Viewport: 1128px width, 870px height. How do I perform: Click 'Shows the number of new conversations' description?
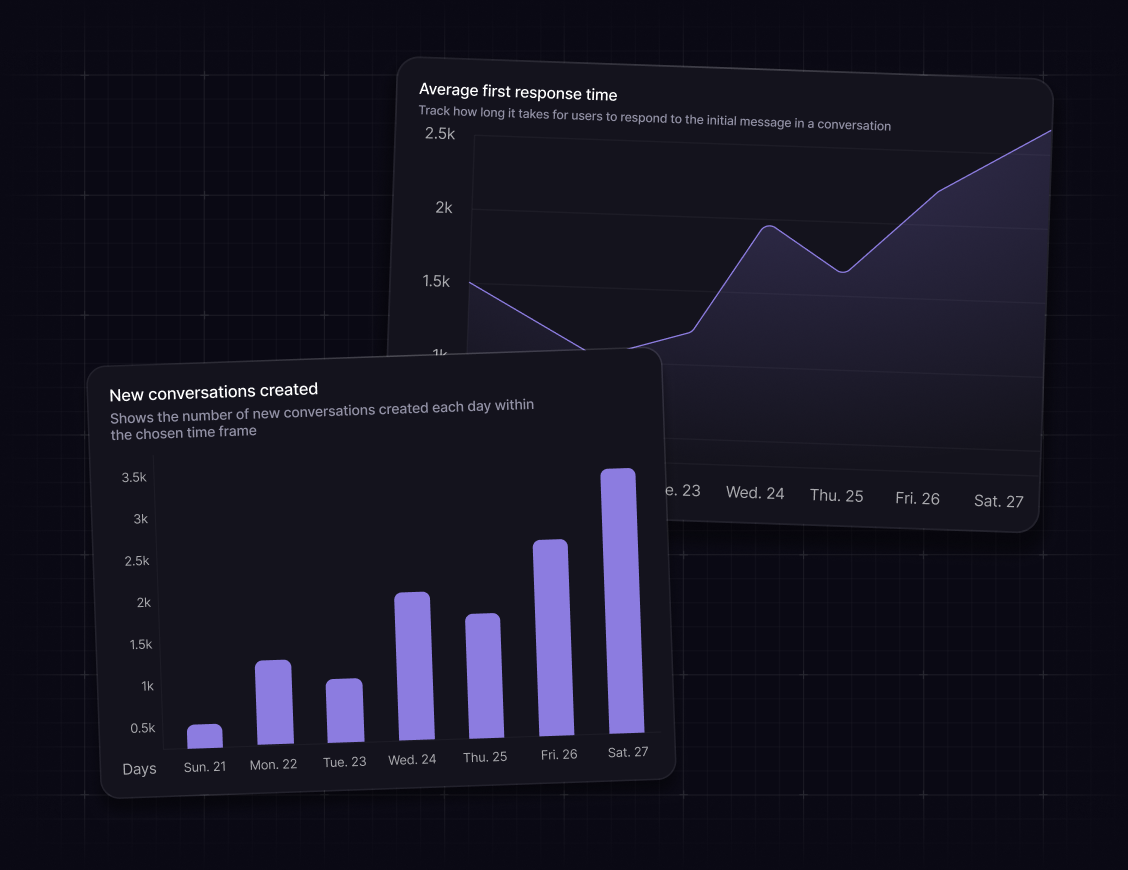coord(322,420)
